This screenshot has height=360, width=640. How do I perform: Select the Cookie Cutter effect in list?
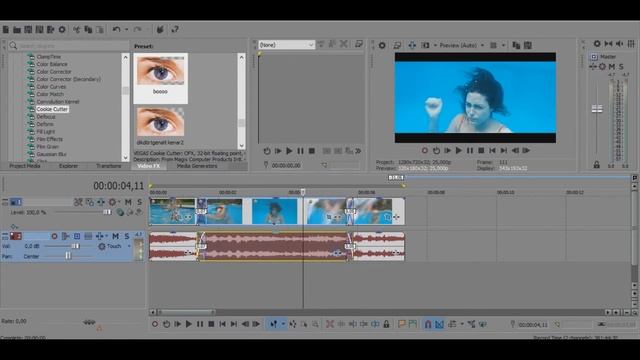[x=52, y=109]
